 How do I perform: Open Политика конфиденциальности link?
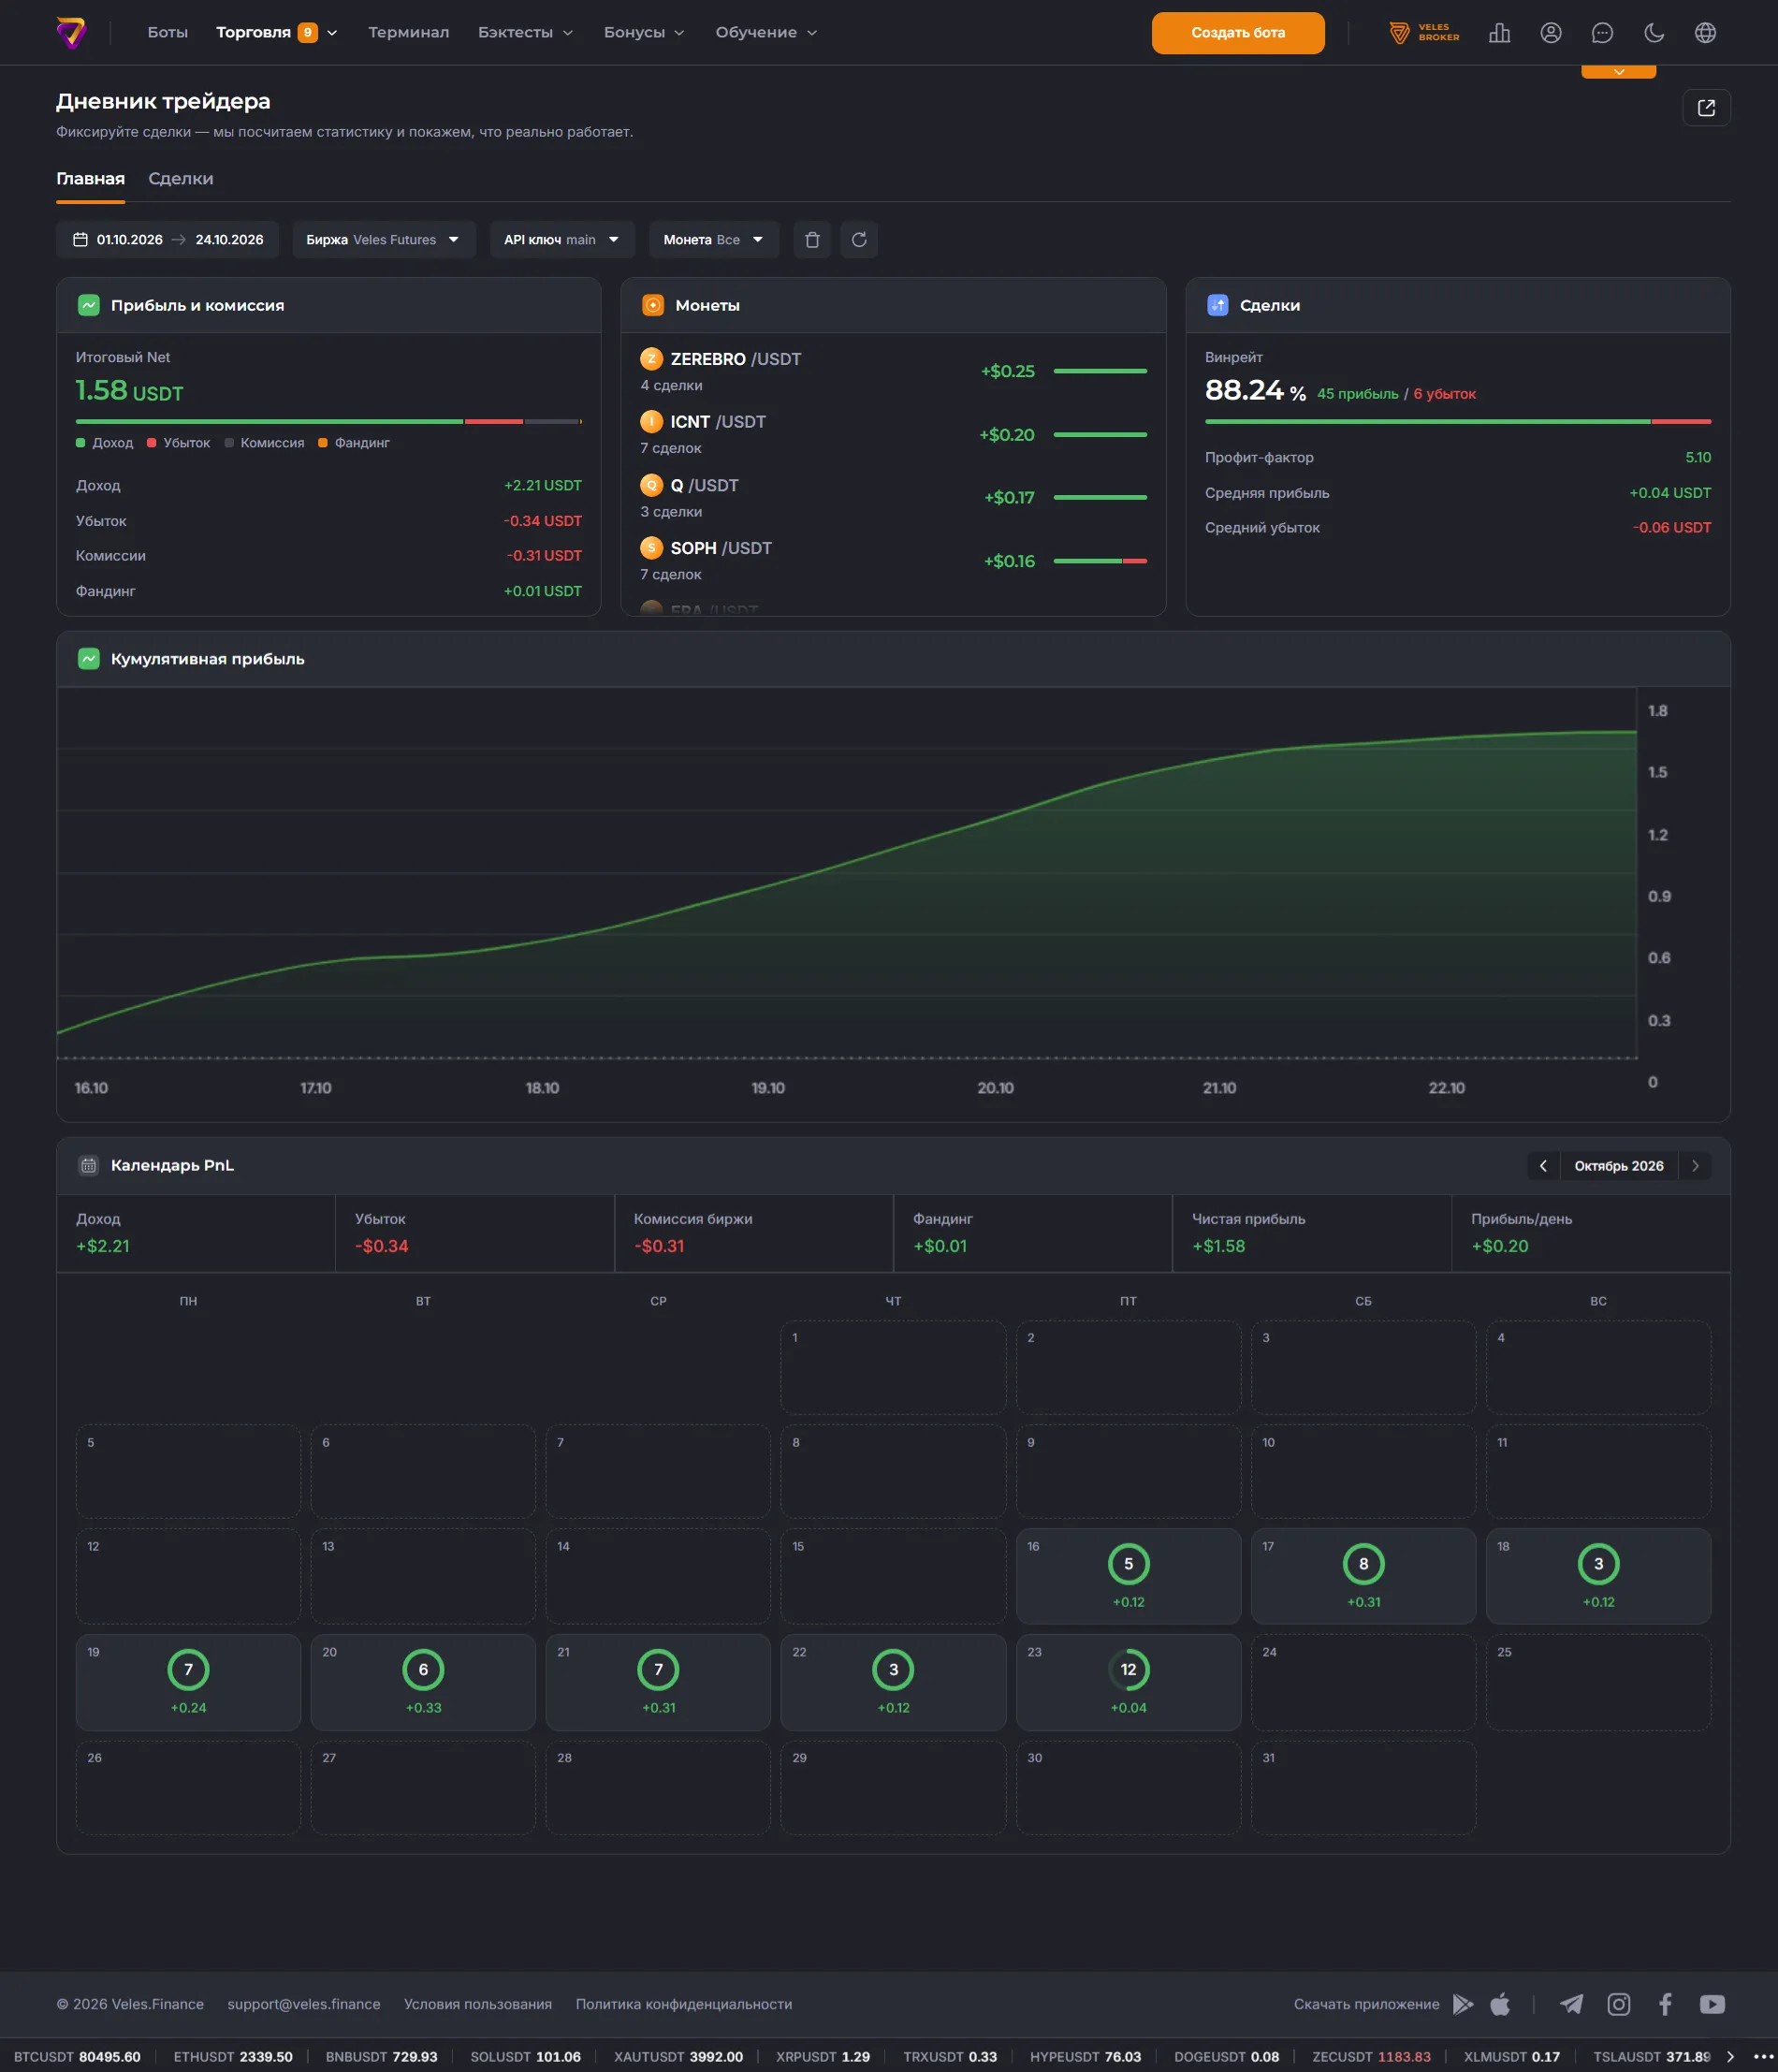684,2004
